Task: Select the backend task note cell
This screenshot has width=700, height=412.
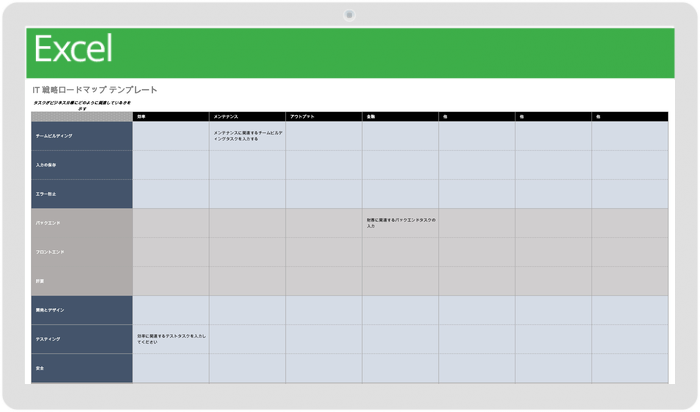Action: pos(400,222)
